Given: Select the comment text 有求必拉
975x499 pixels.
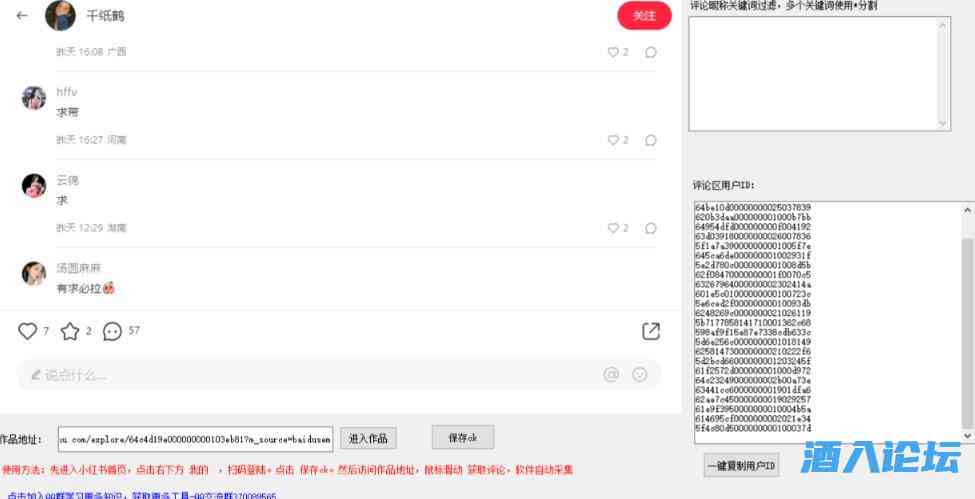Looking at the screenshot, I should [x=79, y=289].
